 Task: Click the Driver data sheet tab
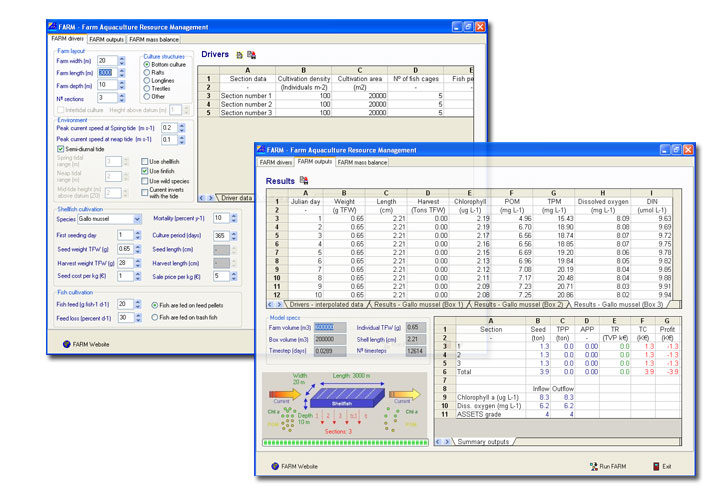(236, 198)
